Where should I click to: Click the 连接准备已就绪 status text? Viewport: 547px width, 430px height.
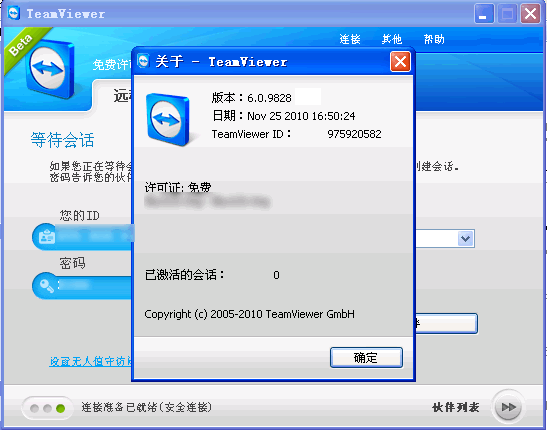click(147, 407)
